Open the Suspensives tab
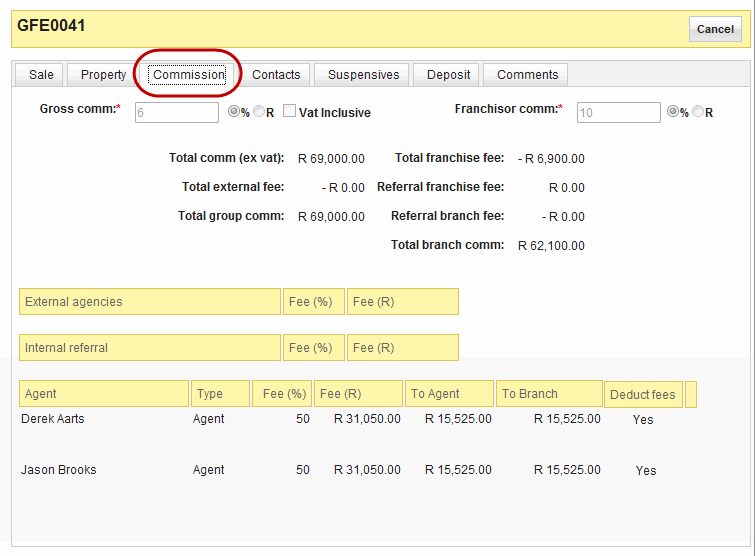This screenshot has height=556, width=755. coord(363,75)
